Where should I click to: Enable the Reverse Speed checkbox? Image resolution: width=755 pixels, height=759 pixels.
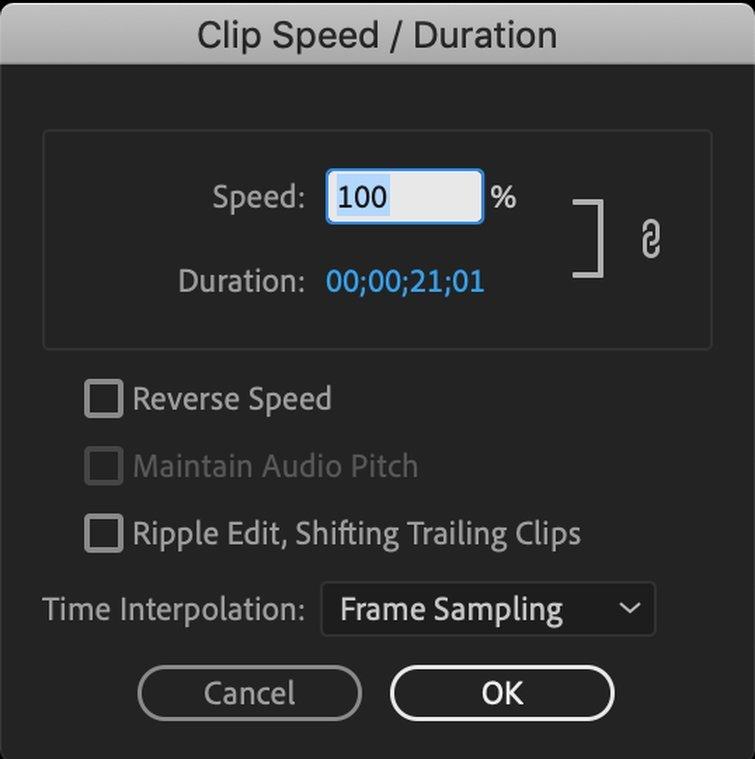click(x=104, y=398)
